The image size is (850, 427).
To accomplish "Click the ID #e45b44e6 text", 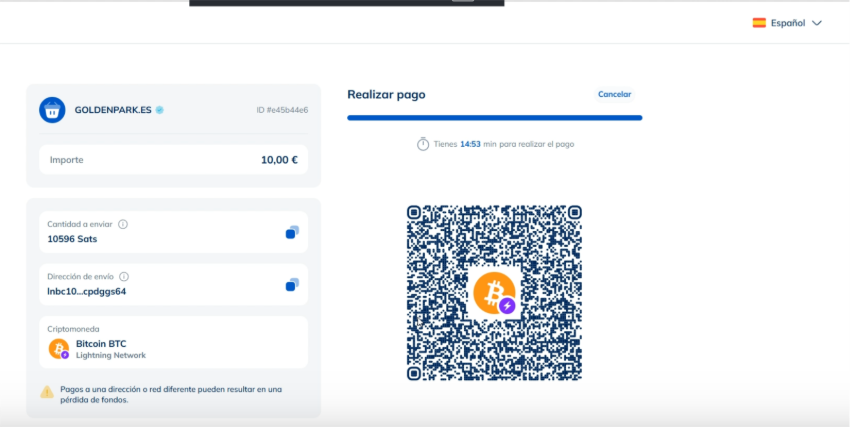I will click(282, 110).
